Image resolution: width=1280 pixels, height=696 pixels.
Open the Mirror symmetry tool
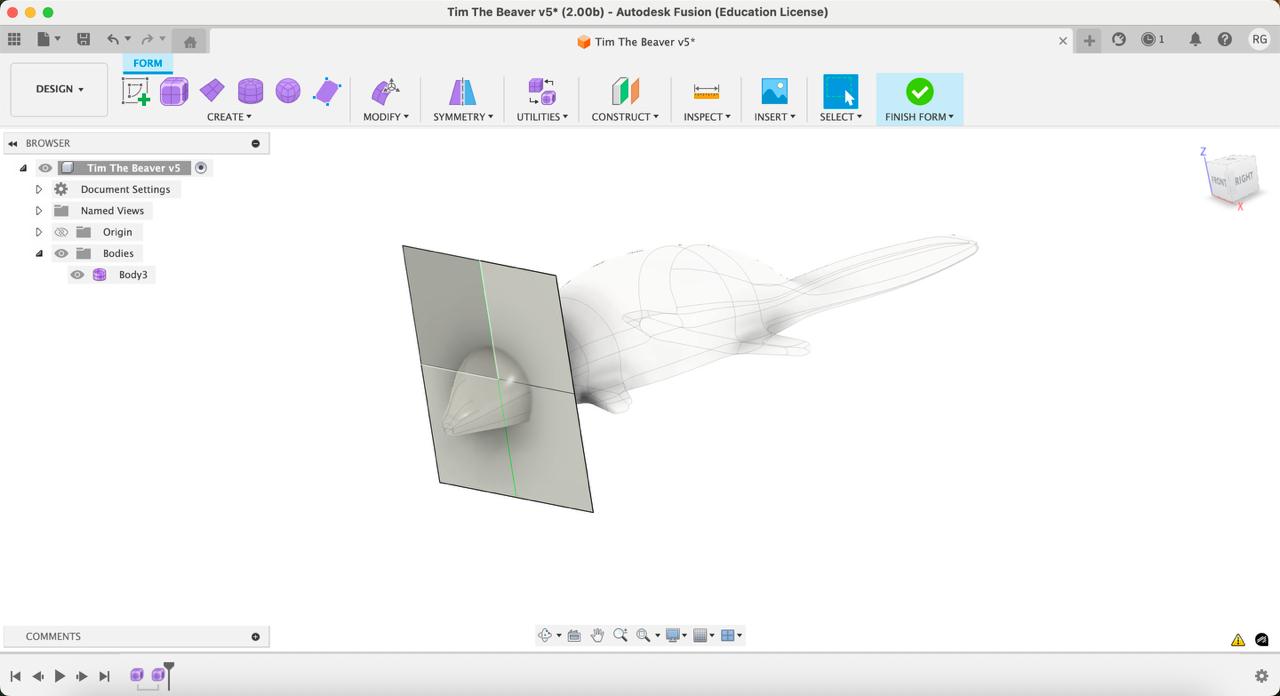click(x=462, y=92)
